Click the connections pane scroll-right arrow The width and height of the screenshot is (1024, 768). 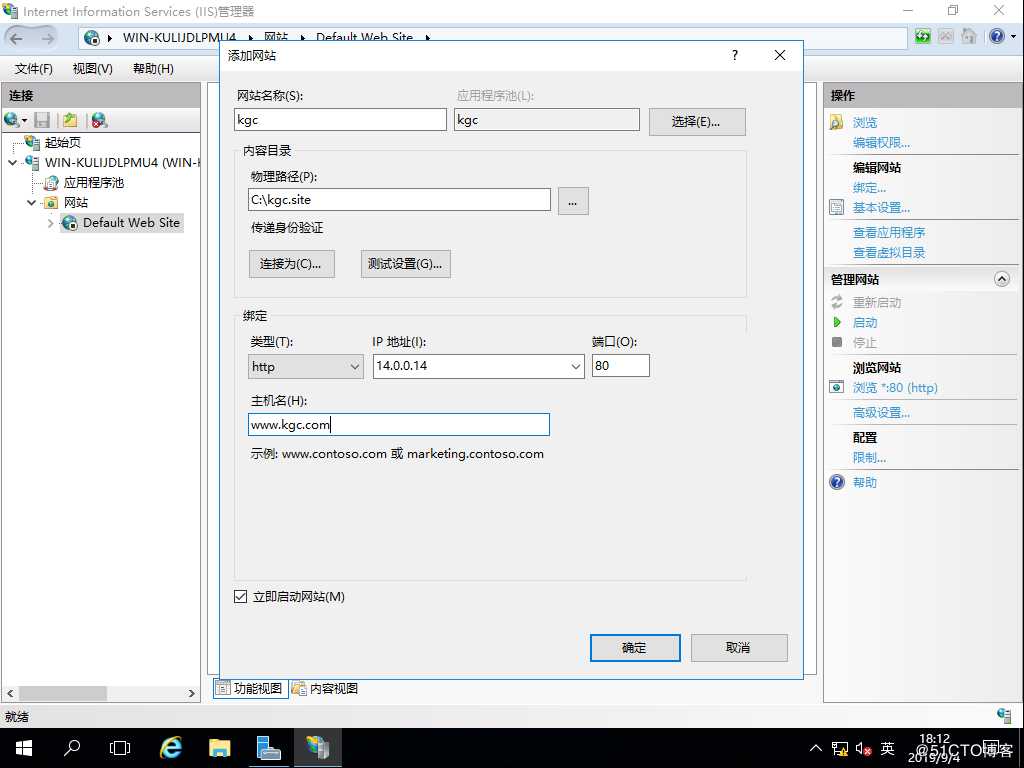(191, 694)
